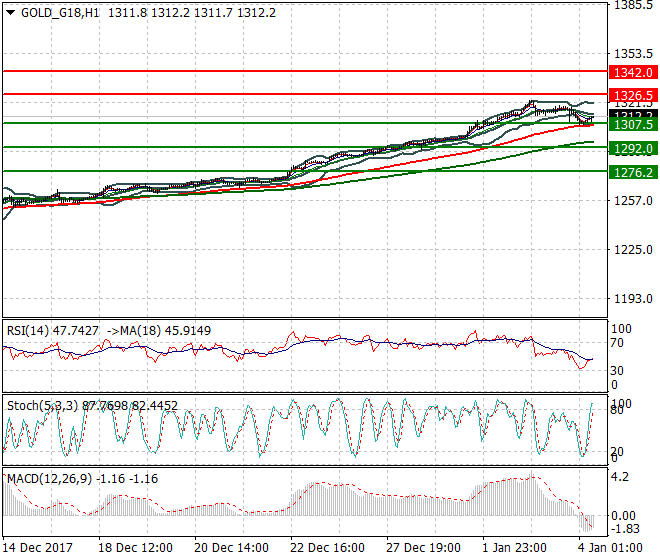Select the MACD axis value -1.83
The height and width of the screenshot is (560, 660).
coord(625,528)
